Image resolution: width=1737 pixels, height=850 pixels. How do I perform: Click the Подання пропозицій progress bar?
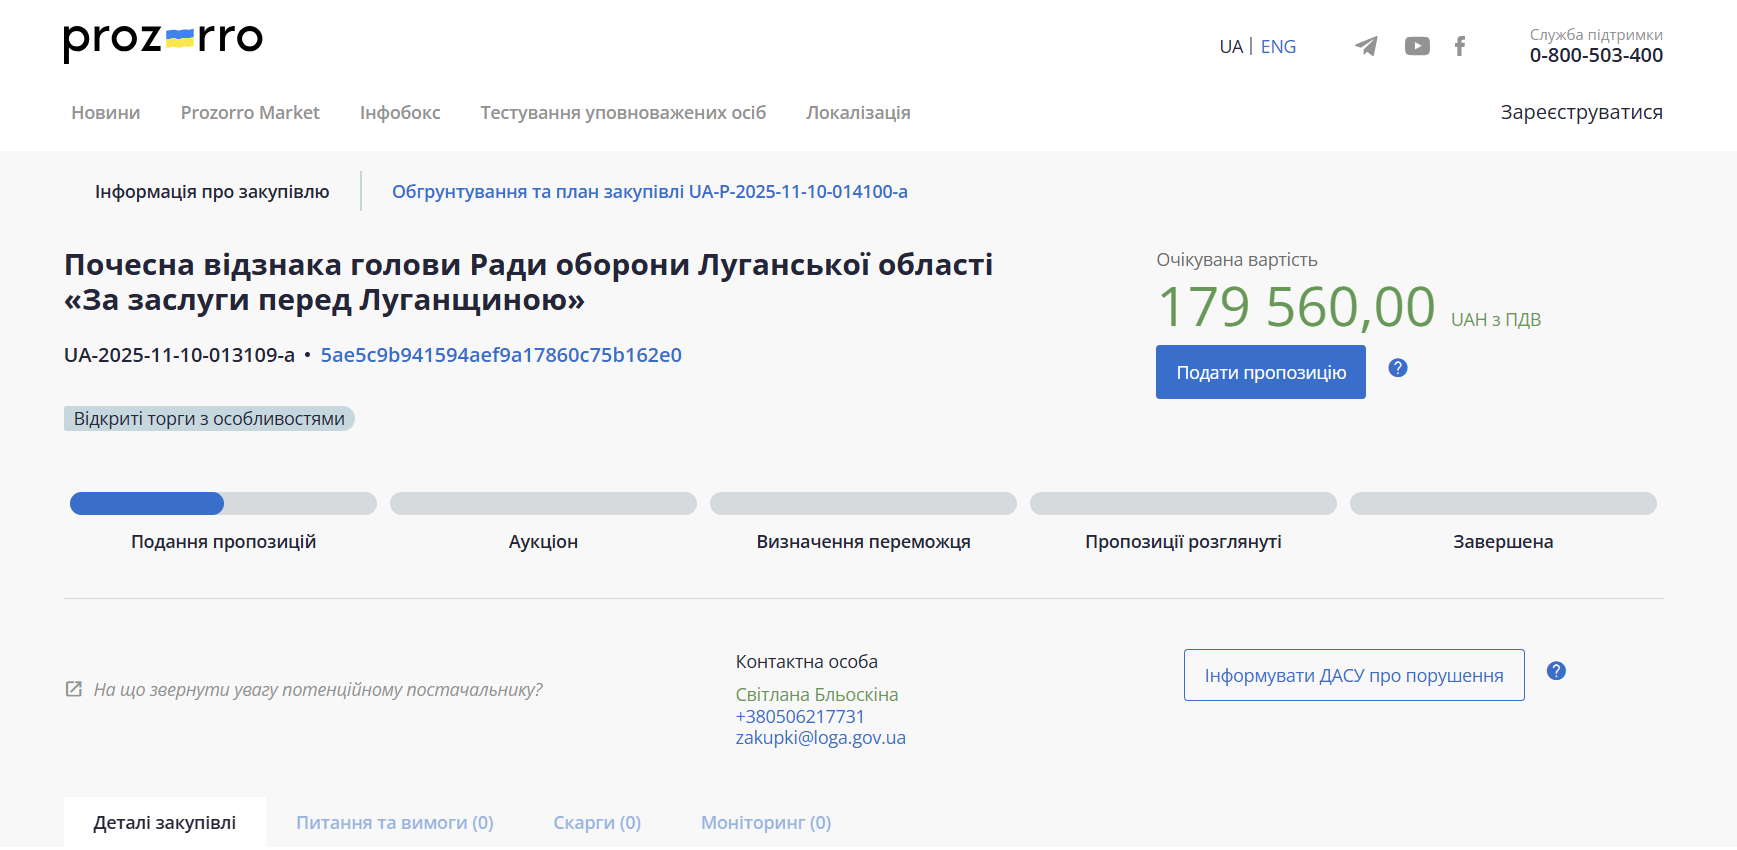coord(223,504)
